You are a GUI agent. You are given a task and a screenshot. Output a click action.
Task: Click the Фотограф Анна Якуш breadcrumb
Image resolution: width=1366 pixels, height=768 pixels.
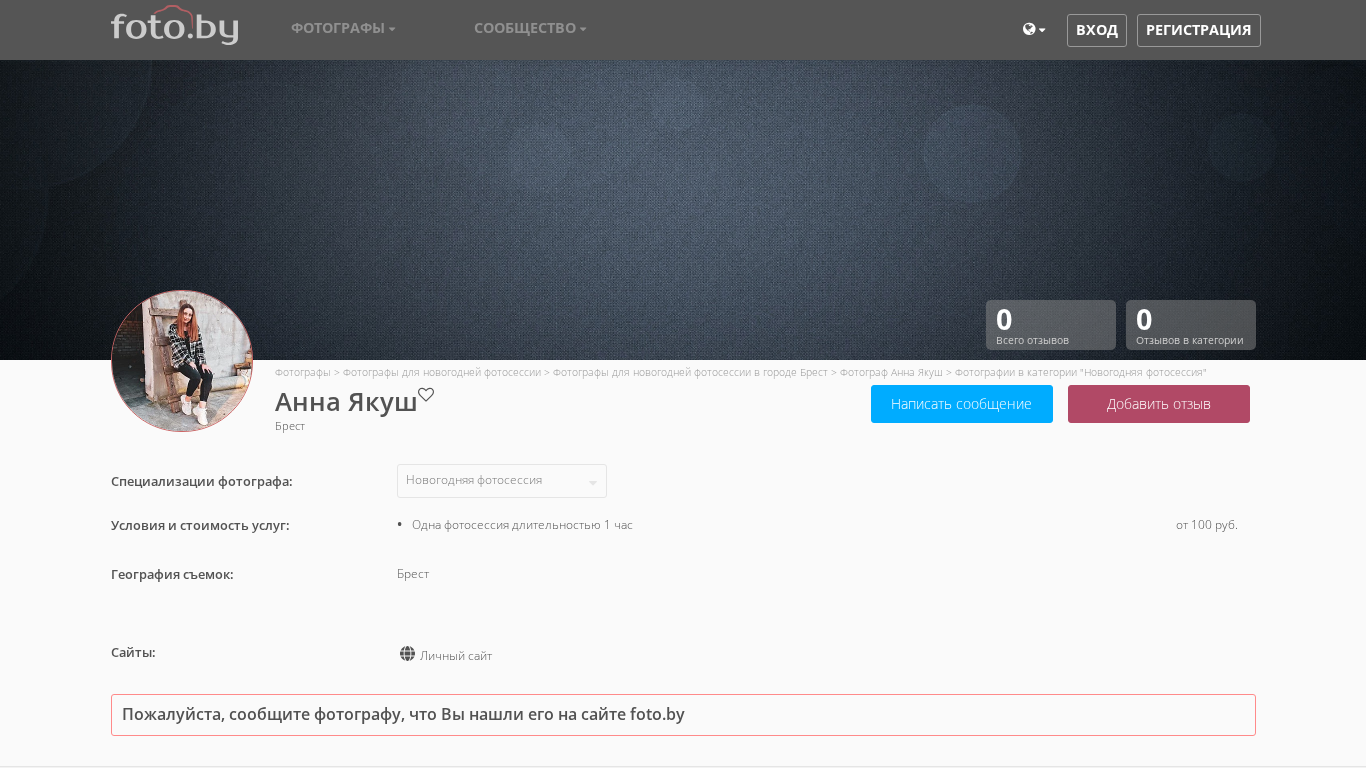[x=891, y=372]
